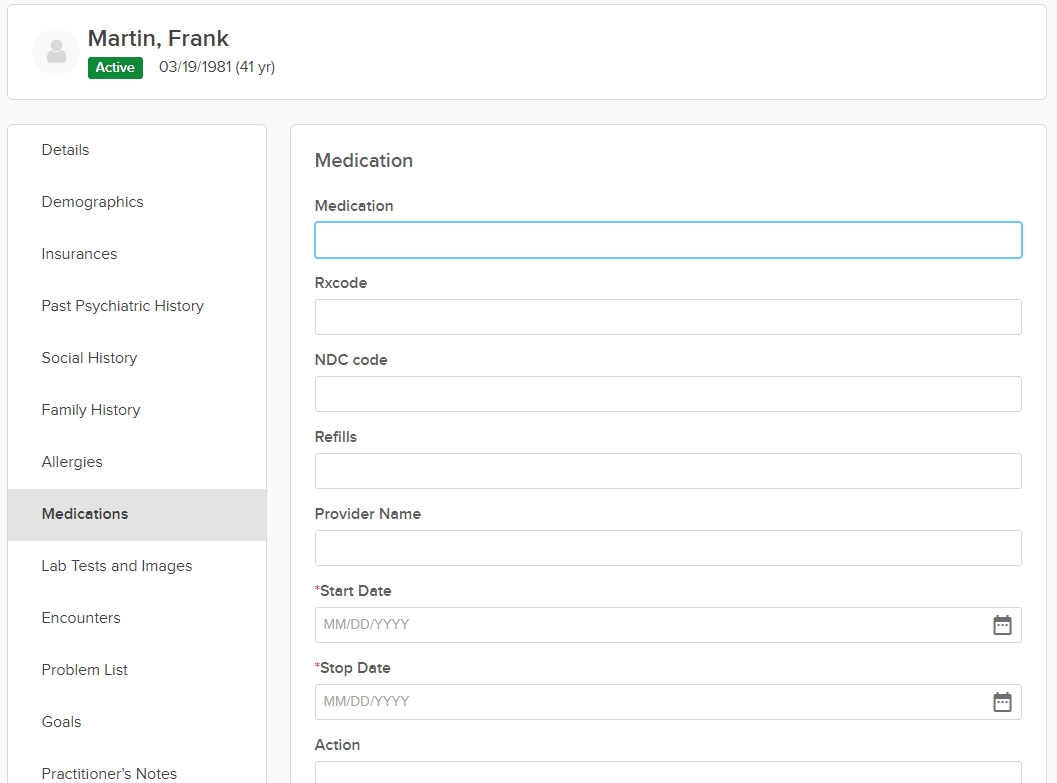Click the NDC code text box
This screenshot has height=783, width=1057.
pyautogui.click(x=668, y=394)
